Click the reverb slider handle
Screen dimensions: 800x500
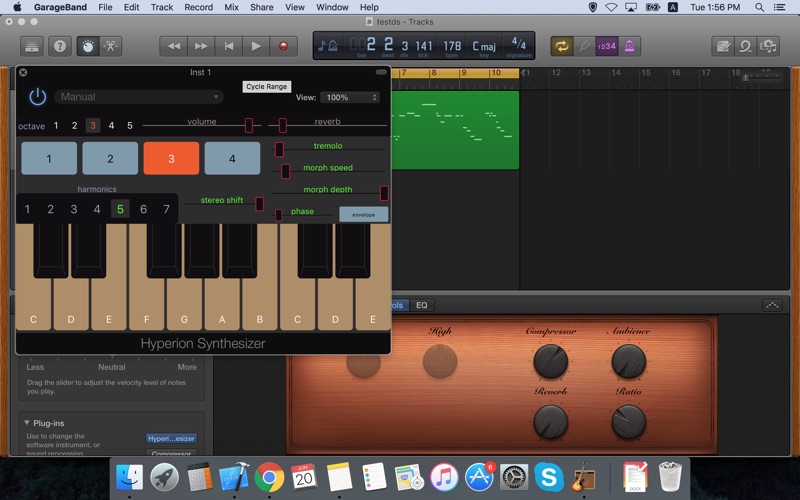tap(283, 125)
